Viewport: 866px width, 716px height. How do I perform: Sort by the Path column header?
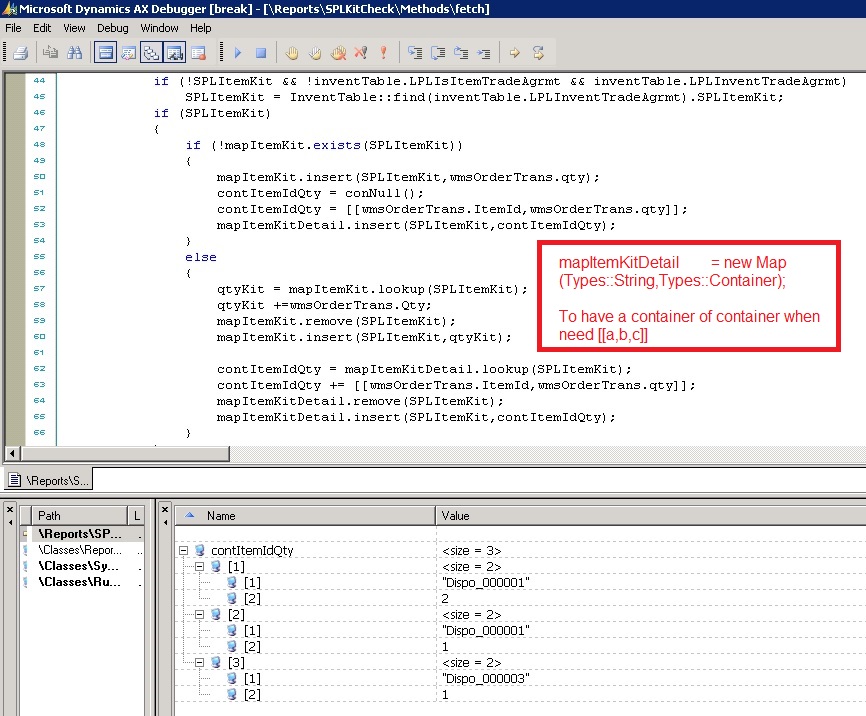[x=79, y=515]
